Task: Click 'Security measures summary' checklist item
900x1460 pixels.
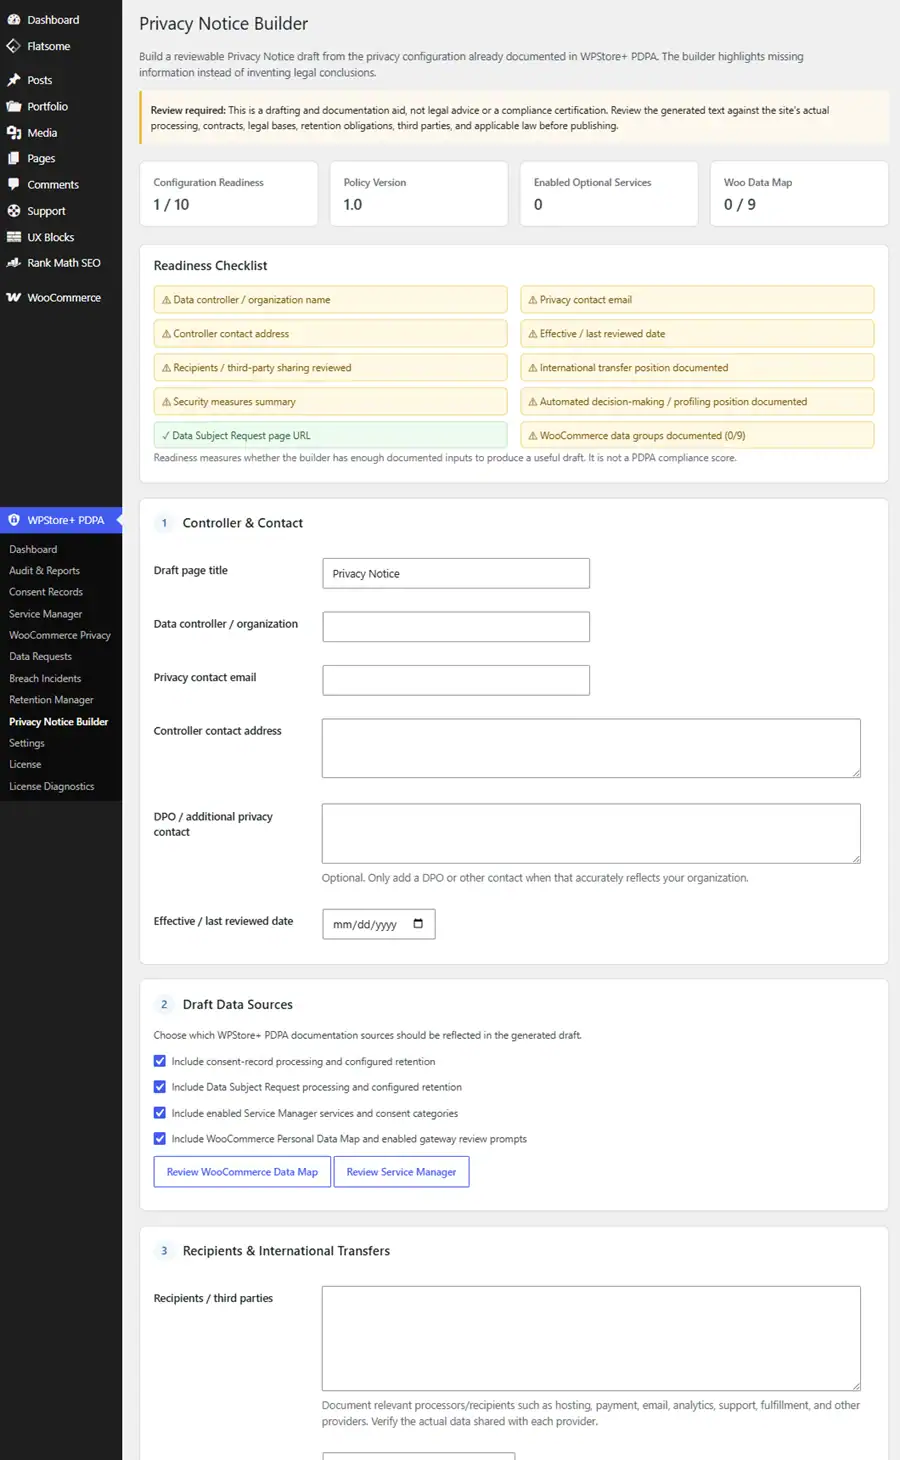Action: click(x=330, y=402)
